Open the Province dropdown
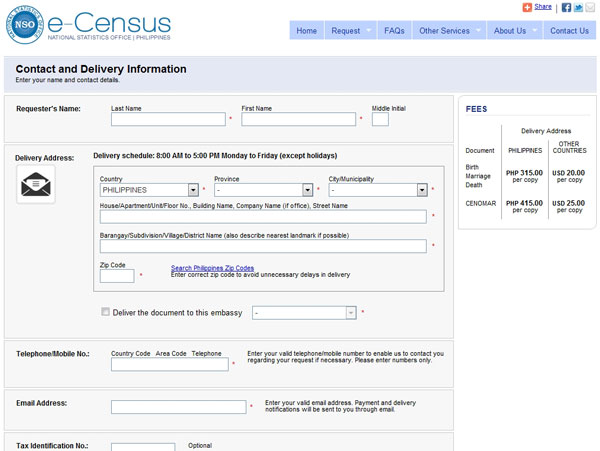This screenshot has height=451, width=600. pyautogui.click(x=263, y=190)
